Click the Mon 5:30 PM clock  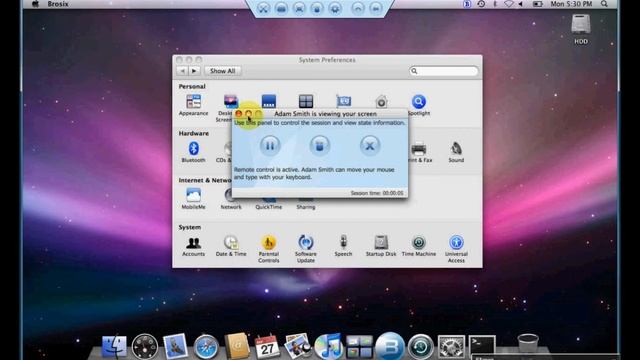[x=571, y=4]
